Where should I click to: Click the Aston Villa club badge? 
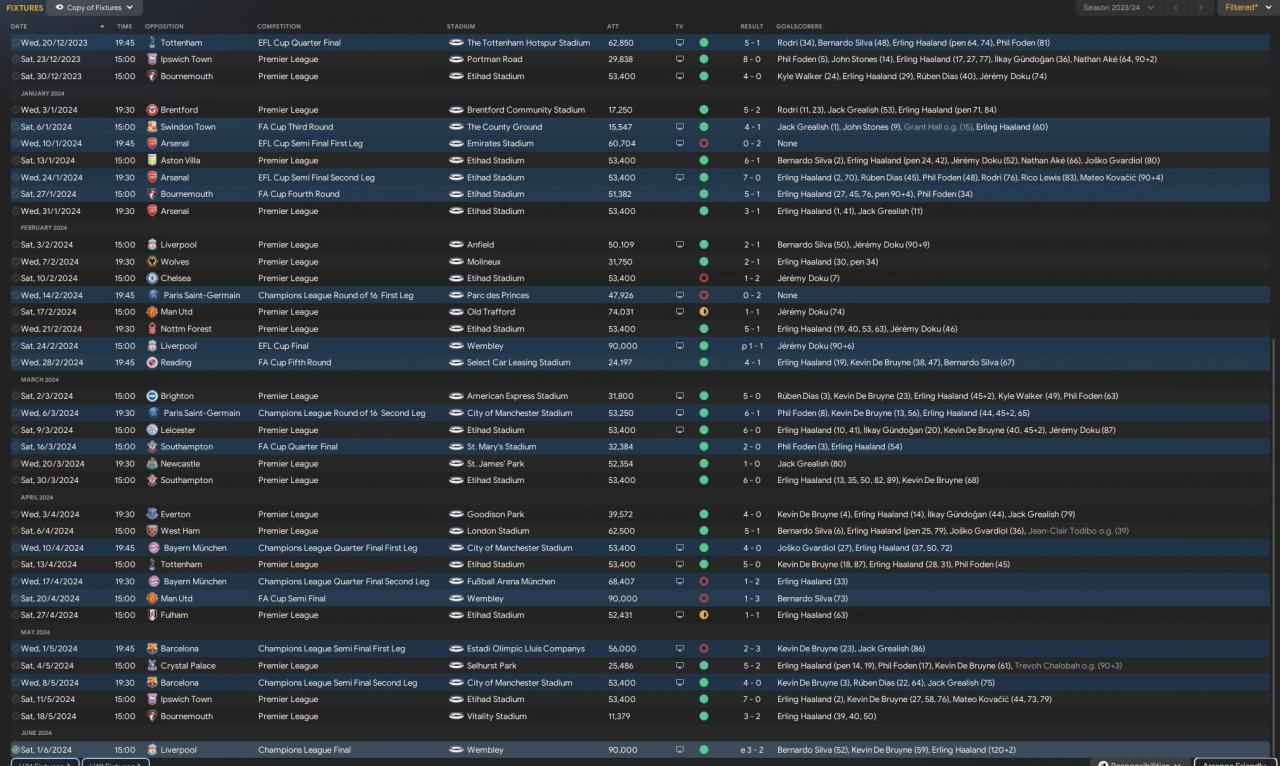[152, 160]
